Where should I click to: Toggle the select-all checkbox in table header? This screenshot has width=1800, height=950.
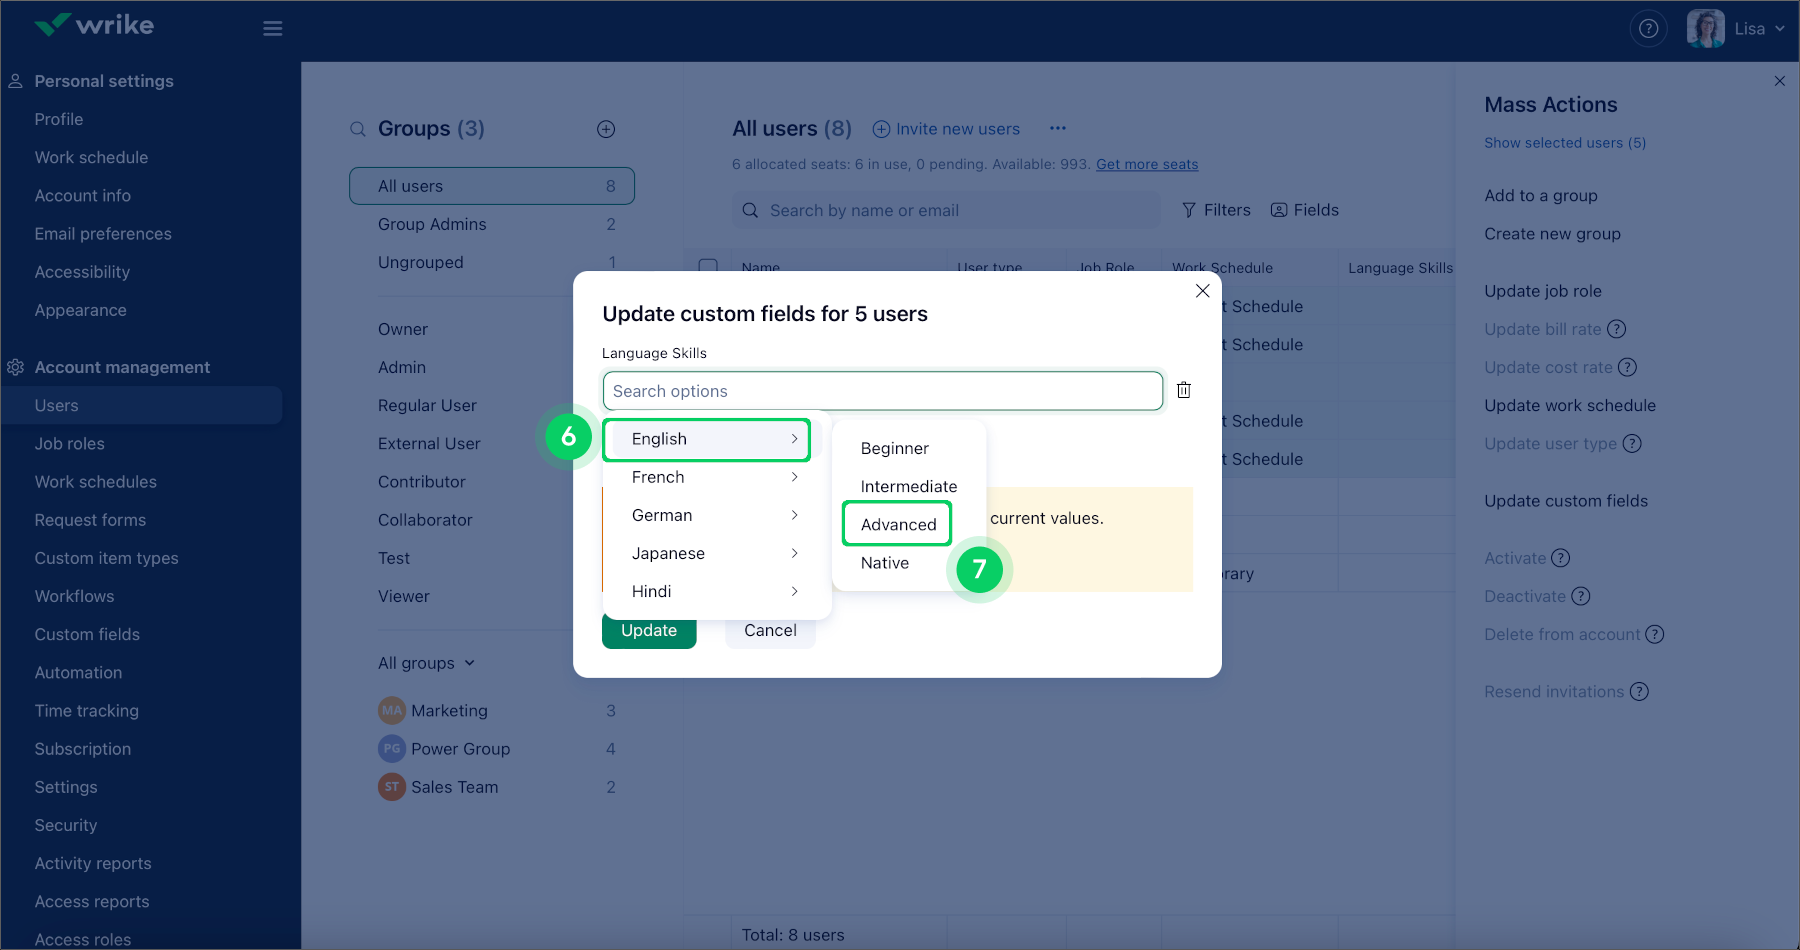coord(708,266)
